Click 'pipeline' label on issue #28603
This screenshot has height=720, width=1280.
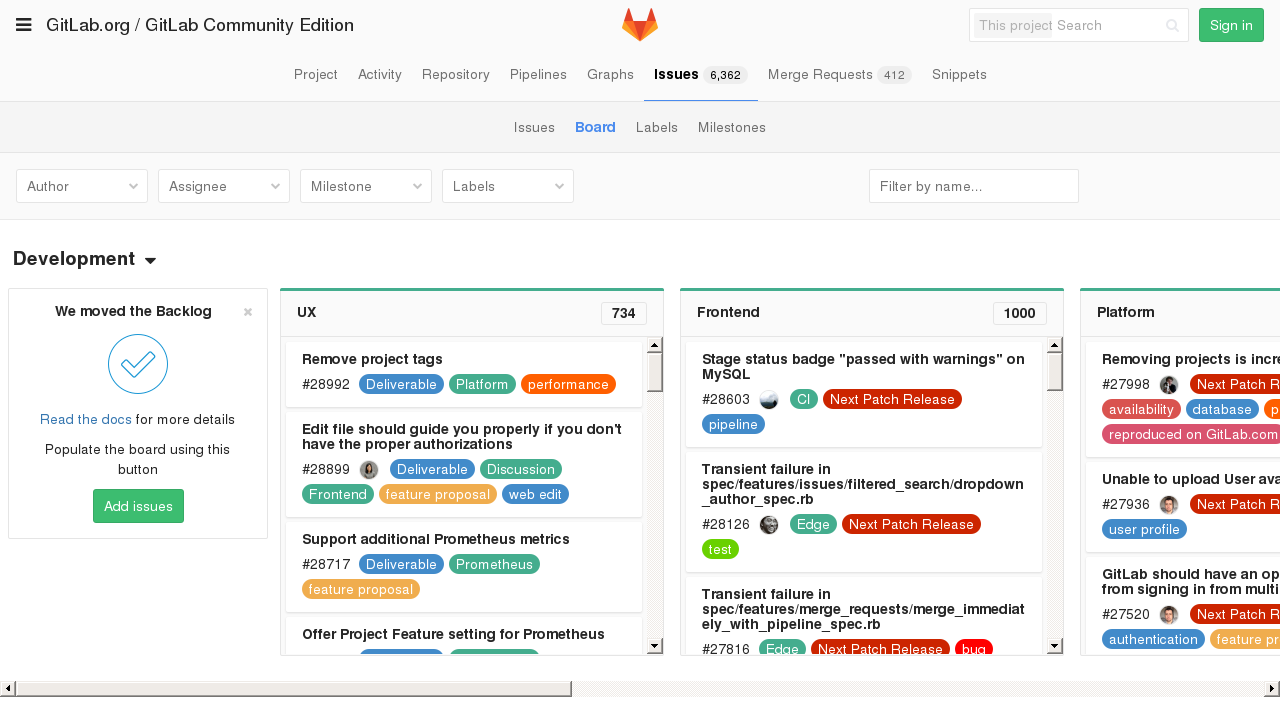tap(733, 424)
